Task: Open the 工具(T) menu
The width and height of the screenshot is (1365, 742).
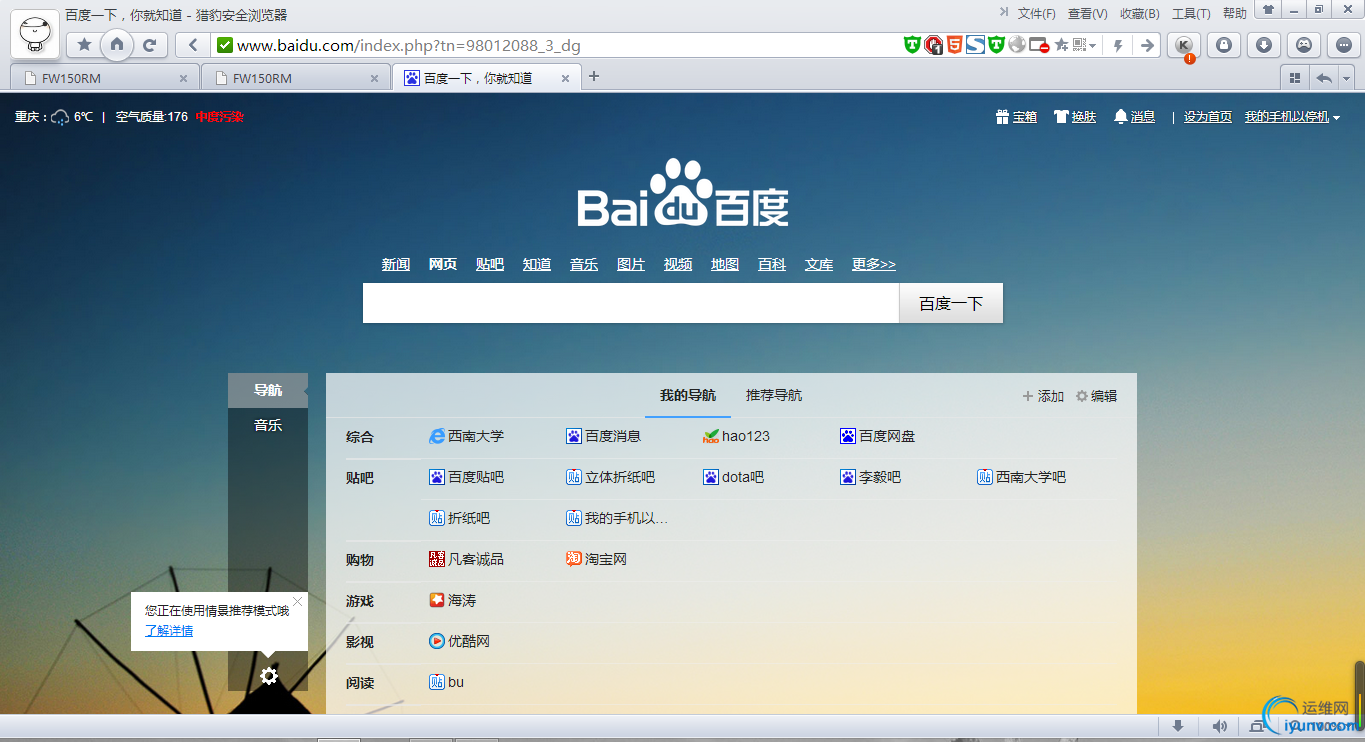Action: (x=1191, y=13)
